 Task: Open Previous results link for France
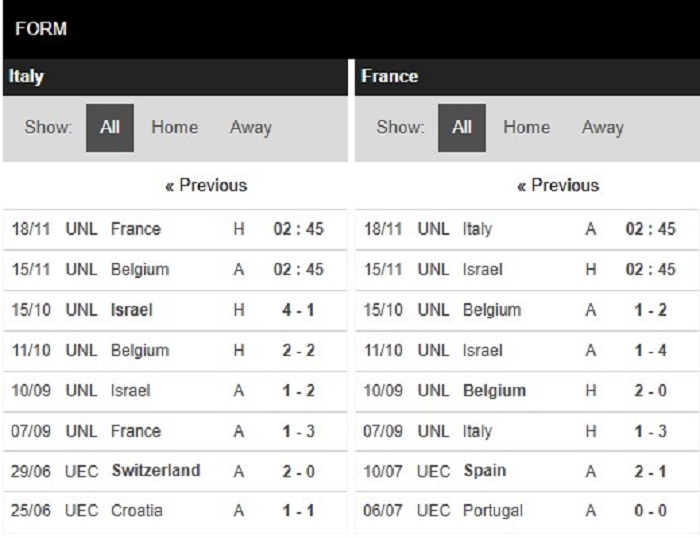[558, 185]
